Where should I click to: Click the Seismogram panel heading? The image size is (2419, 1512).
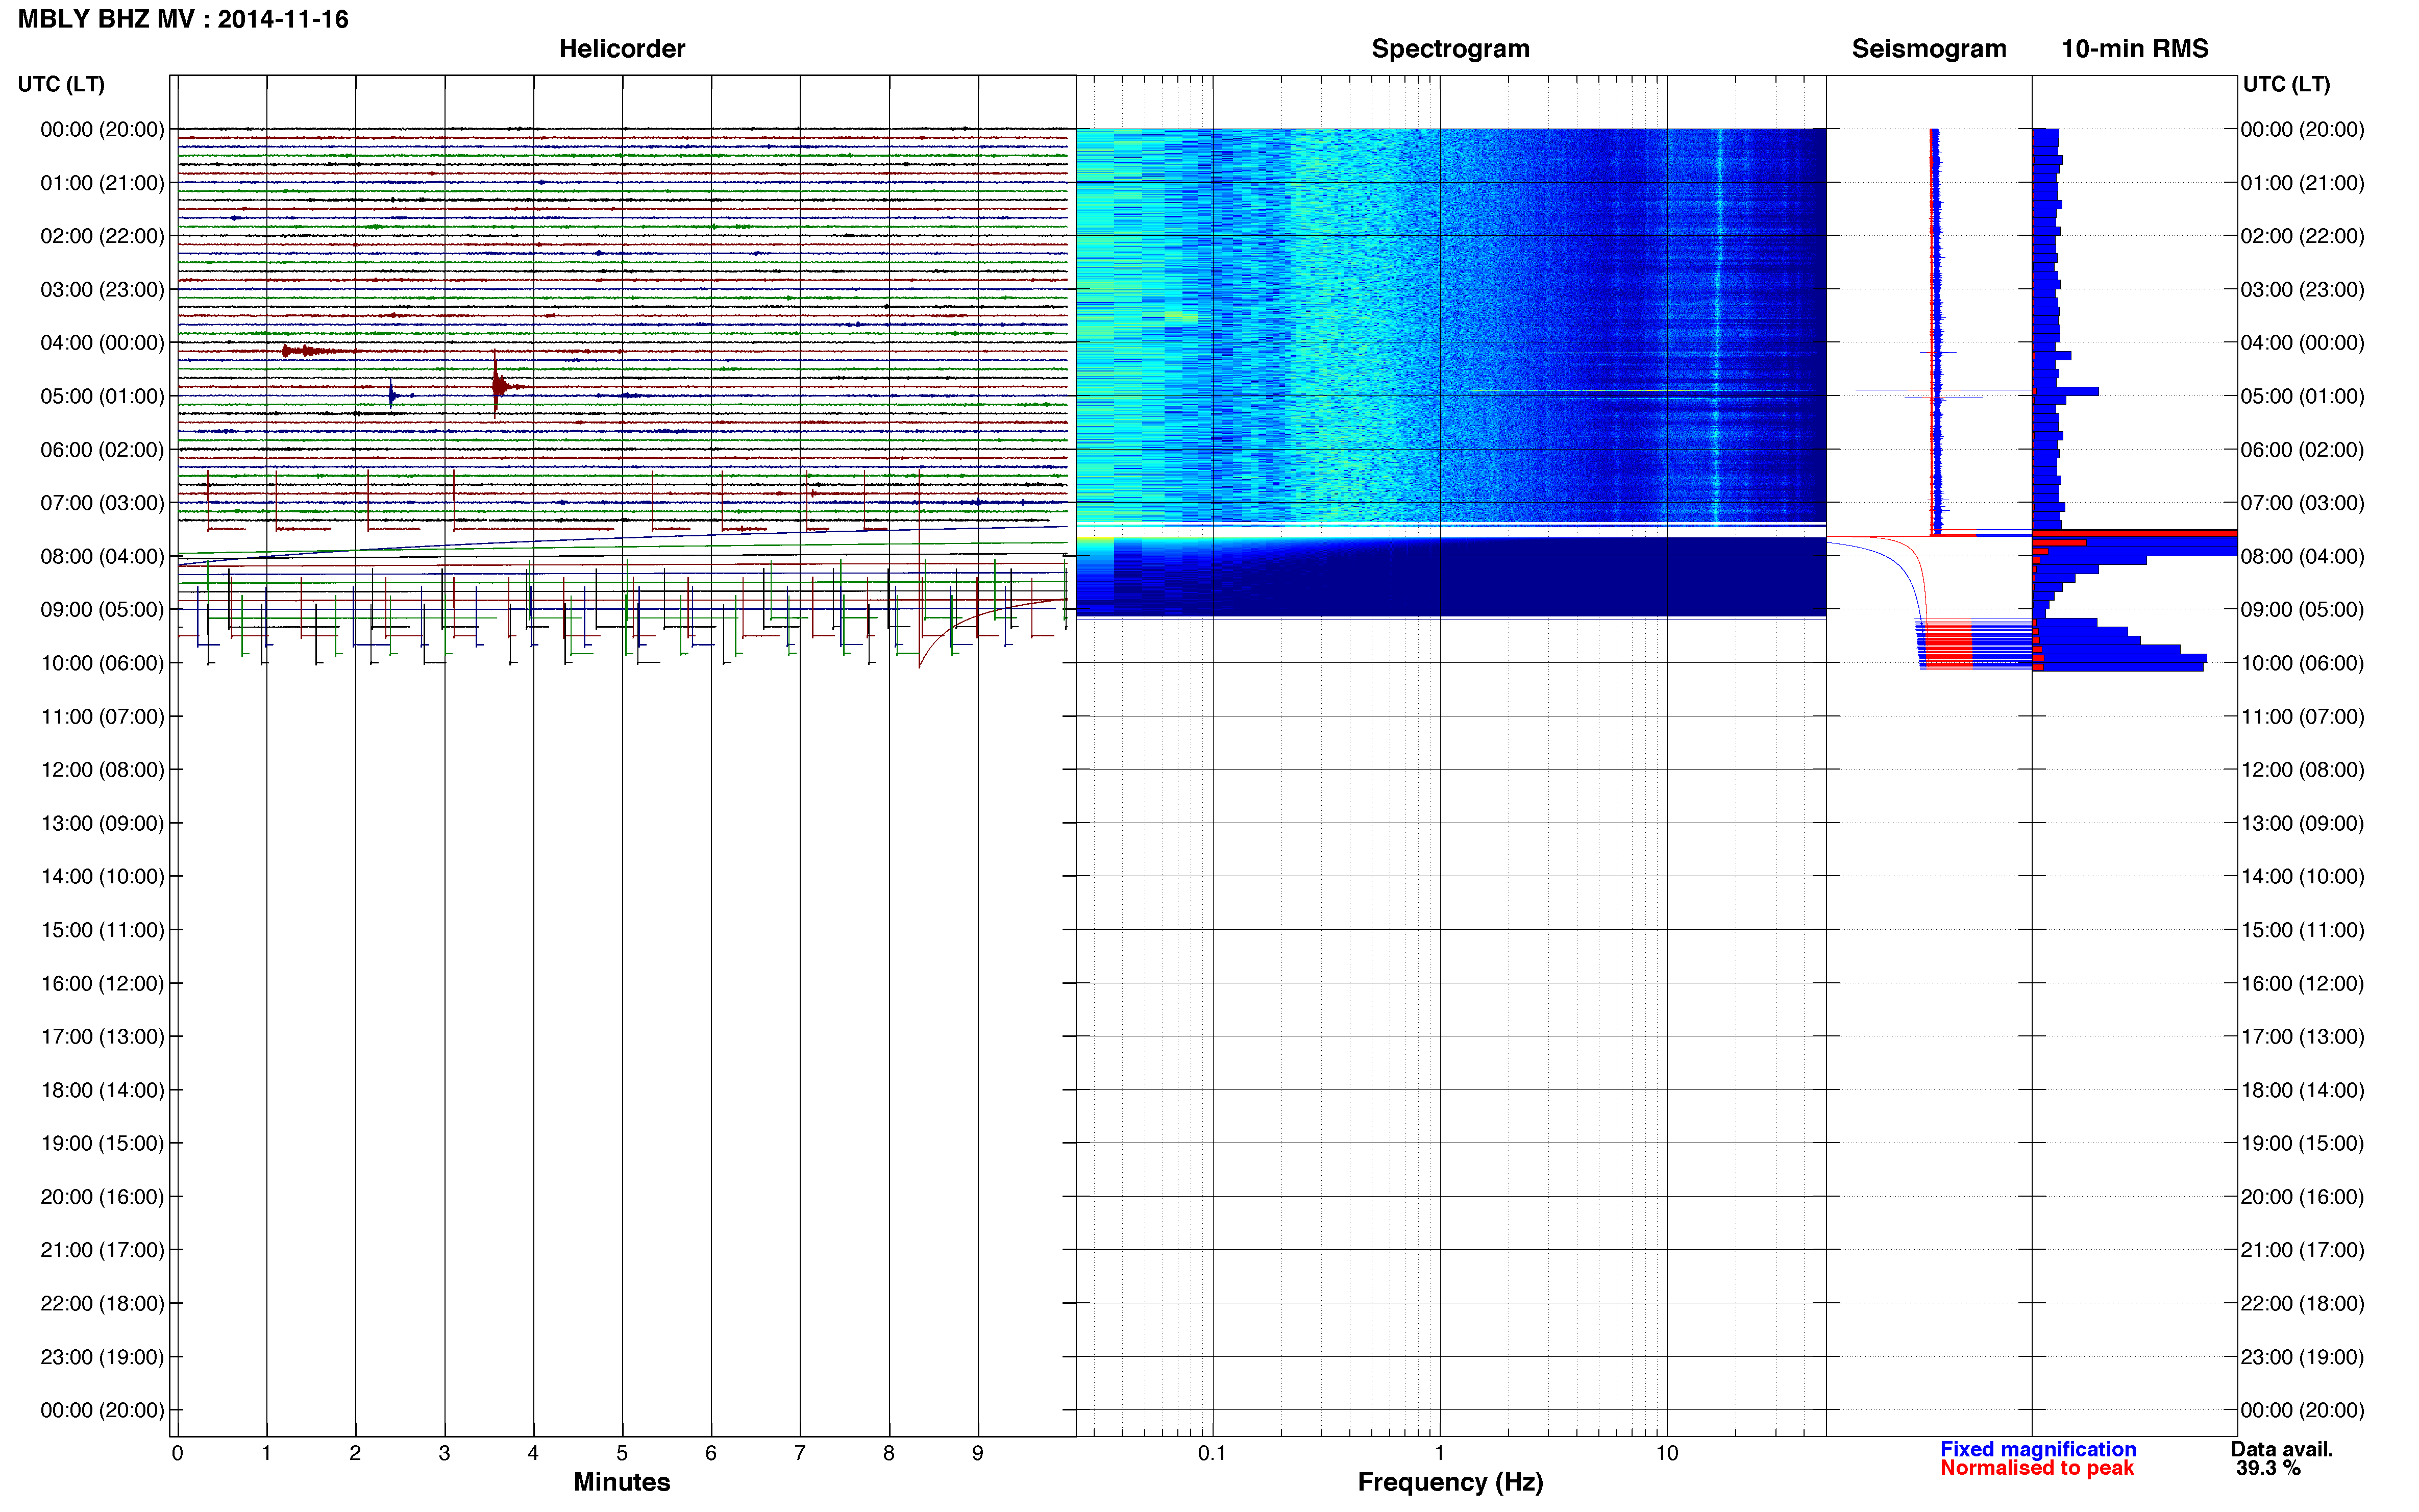tap(1928, 48)
